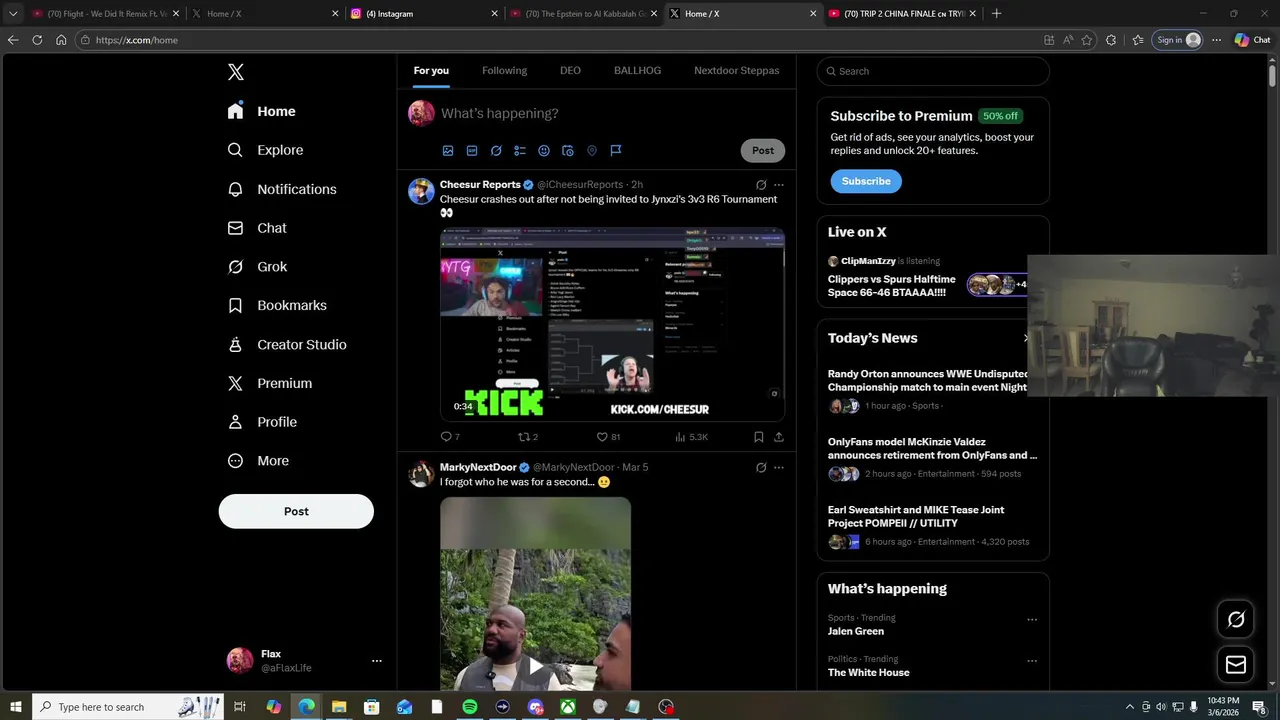Viewport: 1280px width, 720px height.
Task: Click the taskbar search box
Action: point(130,707)
